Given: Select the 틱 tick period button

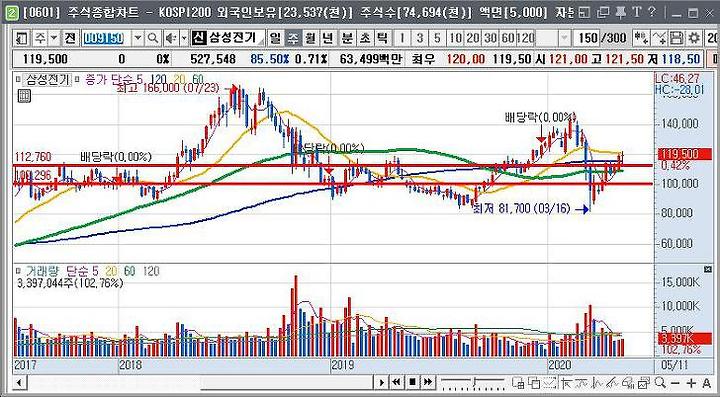Looking at the screenshot, I should (382, 38).
